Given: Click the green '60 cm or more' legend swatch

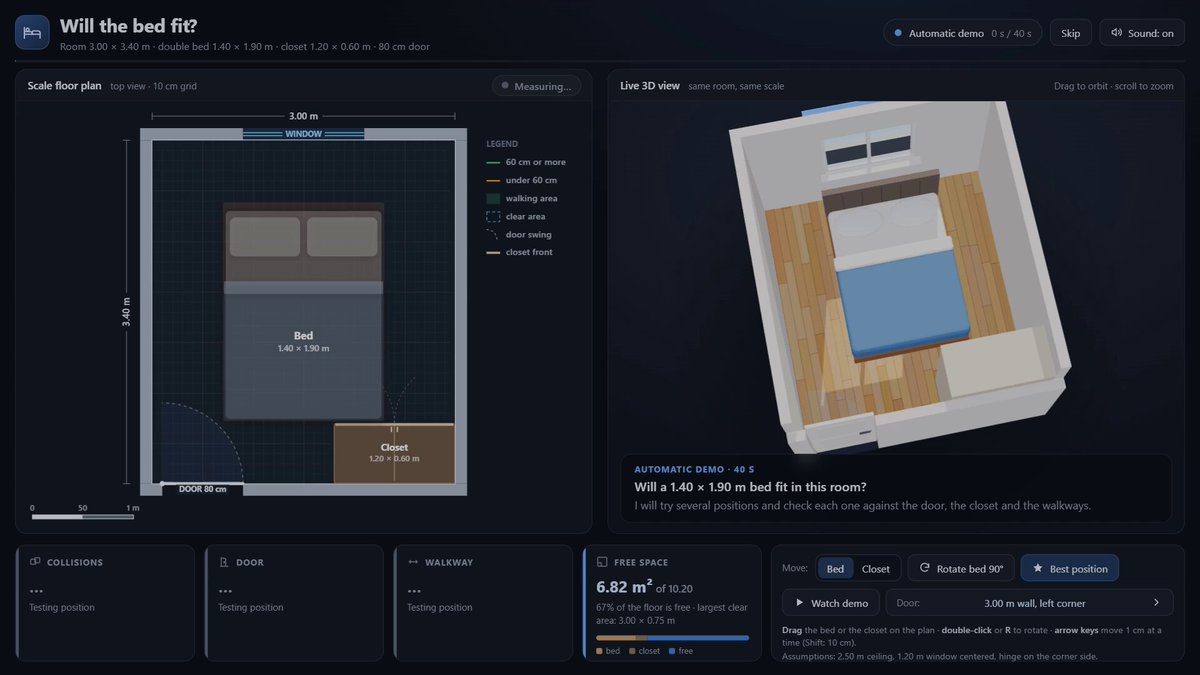Looking at the screenshot, I should coord(492,162).
